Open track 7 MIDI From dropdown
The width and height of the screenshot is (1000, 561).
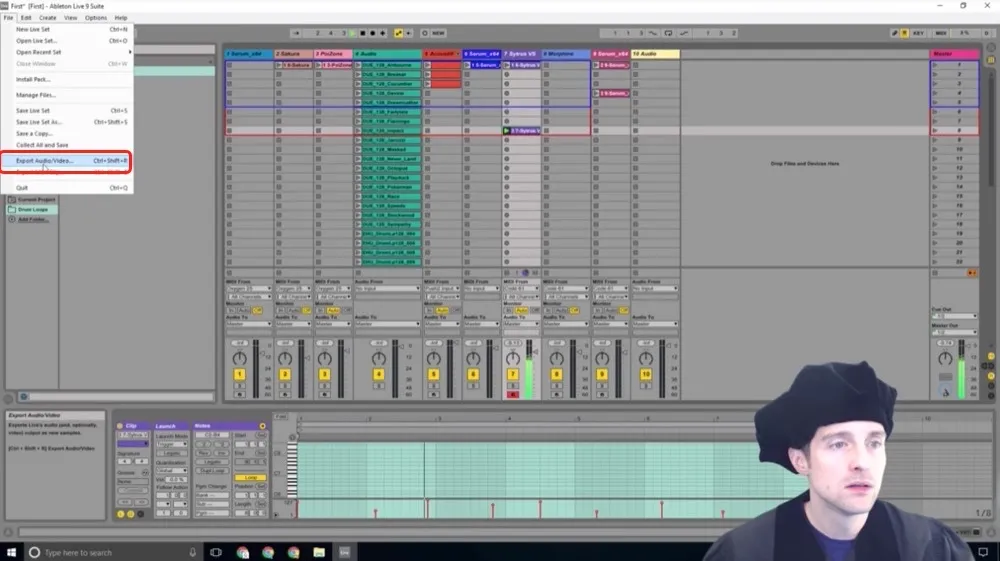click(x=521, y=289)
